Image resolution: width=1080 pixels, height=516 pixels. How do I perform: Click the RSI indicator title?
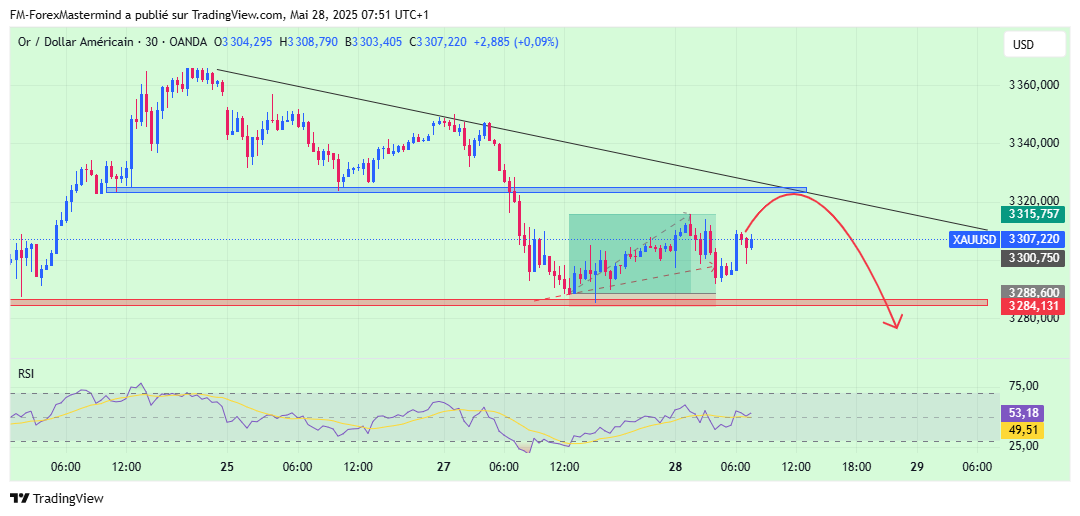pos(26,373)
